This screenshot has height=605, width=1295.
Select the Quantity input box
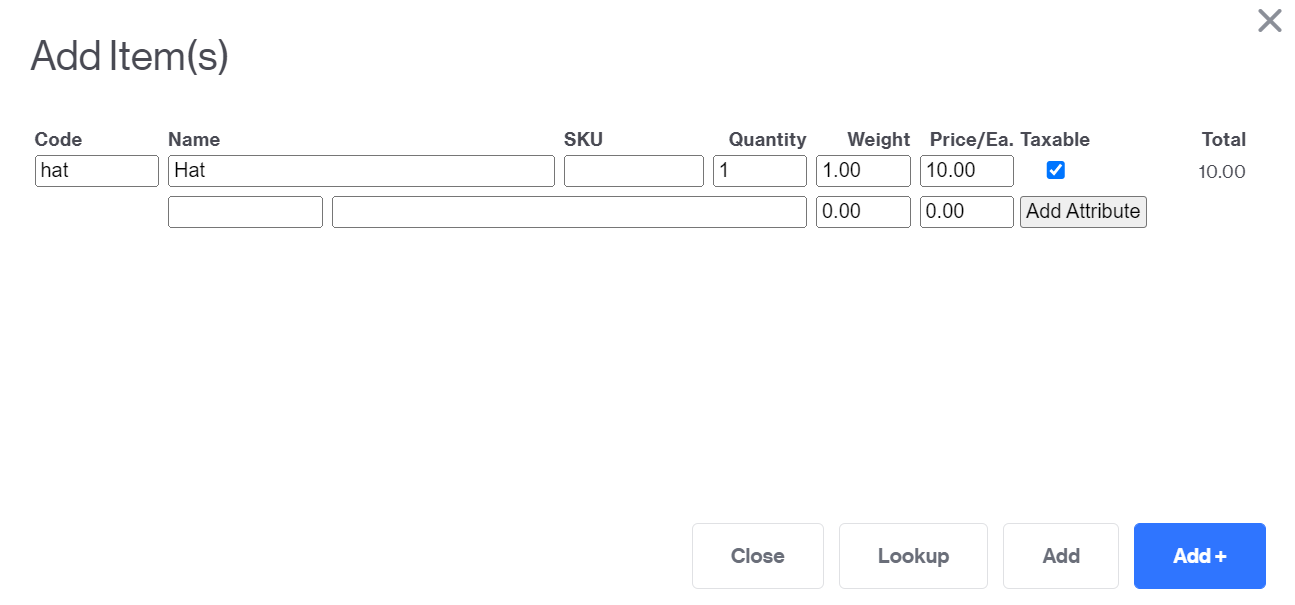(760, 171)
